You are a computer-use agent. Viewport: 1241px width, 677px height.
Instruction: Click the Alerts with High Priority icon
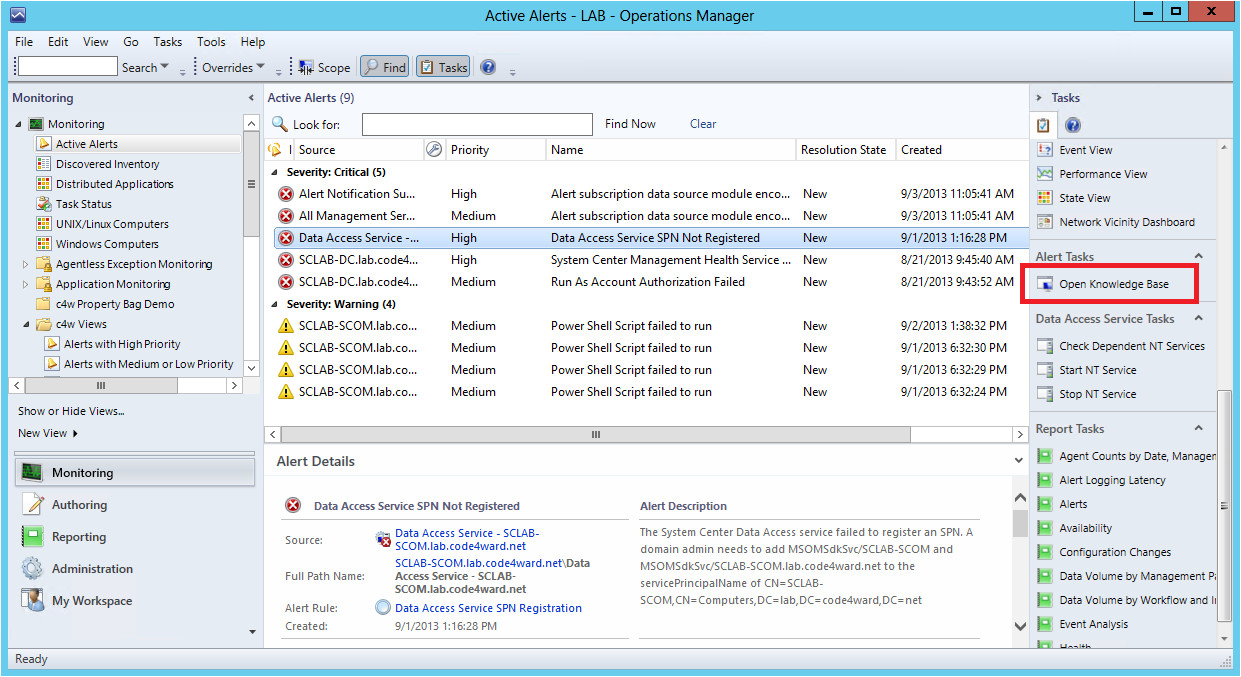(52, 344)
